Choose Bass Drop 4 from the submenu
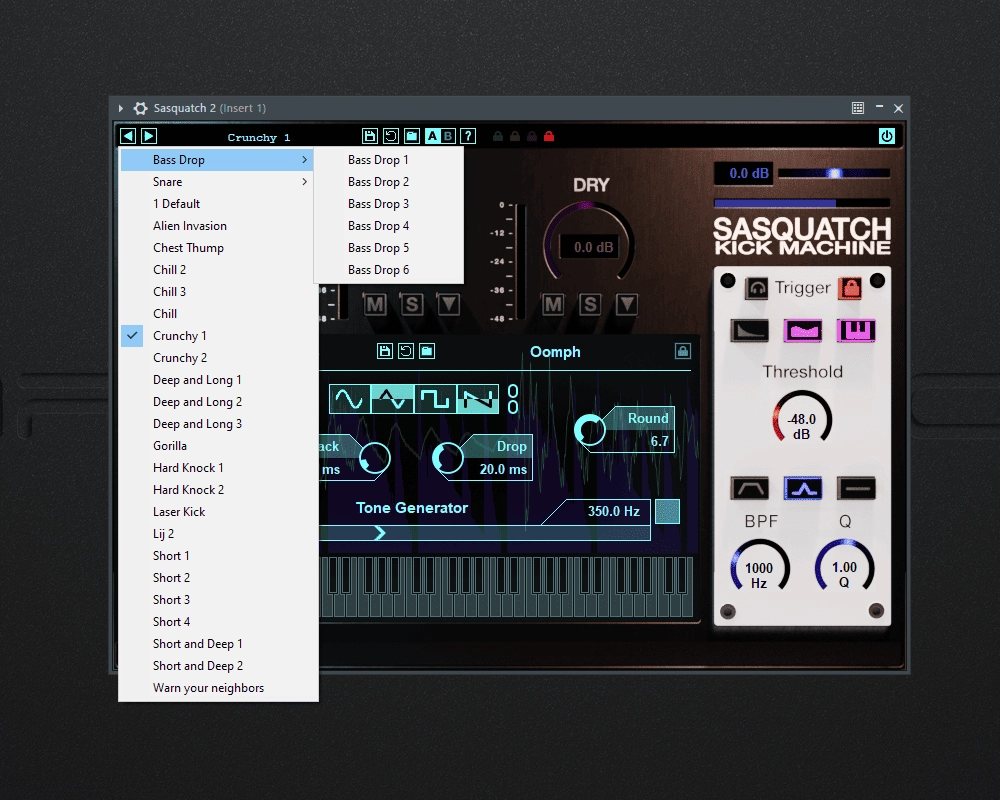The width and height of the screenshot is (1000, 800). [x=389, y=226]
